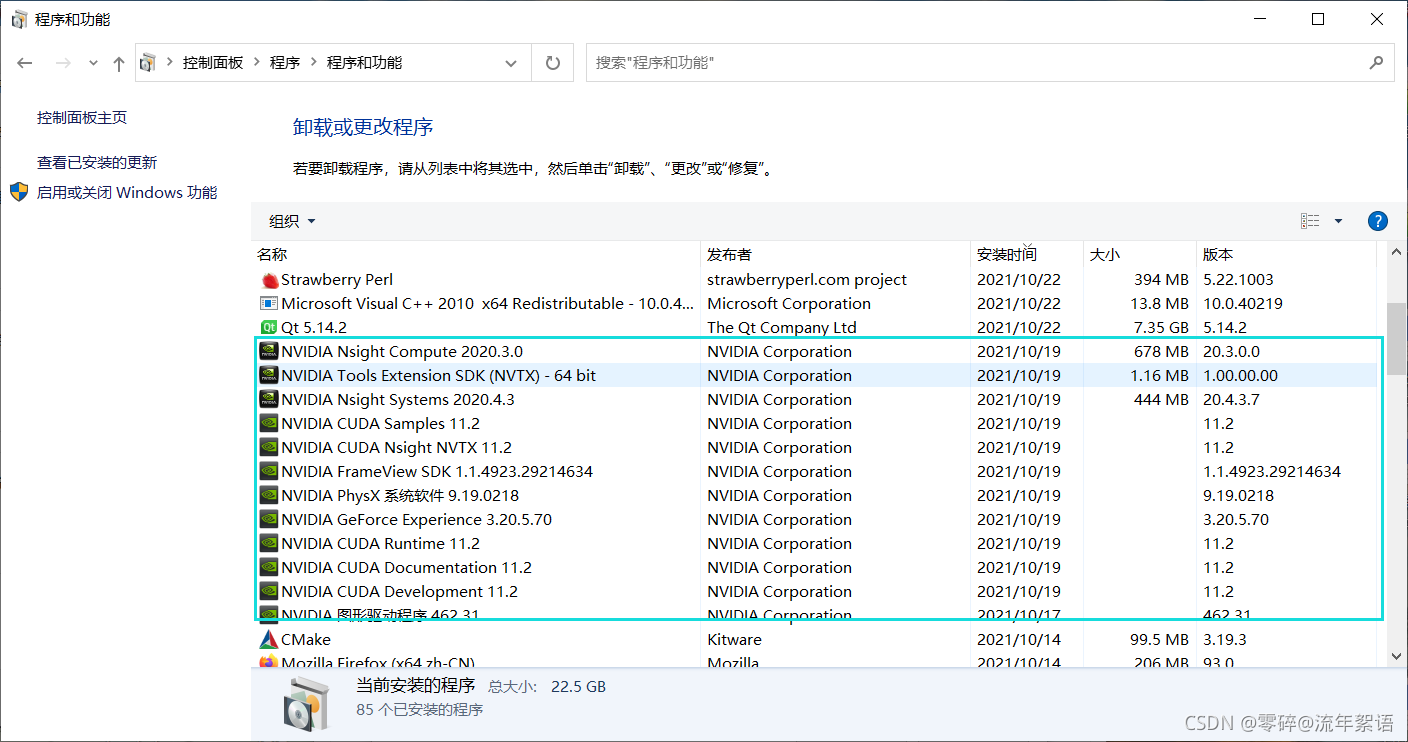Screen dimensions: 1408x742
Task: Click the CMake program icon
Action: point(268,640)
